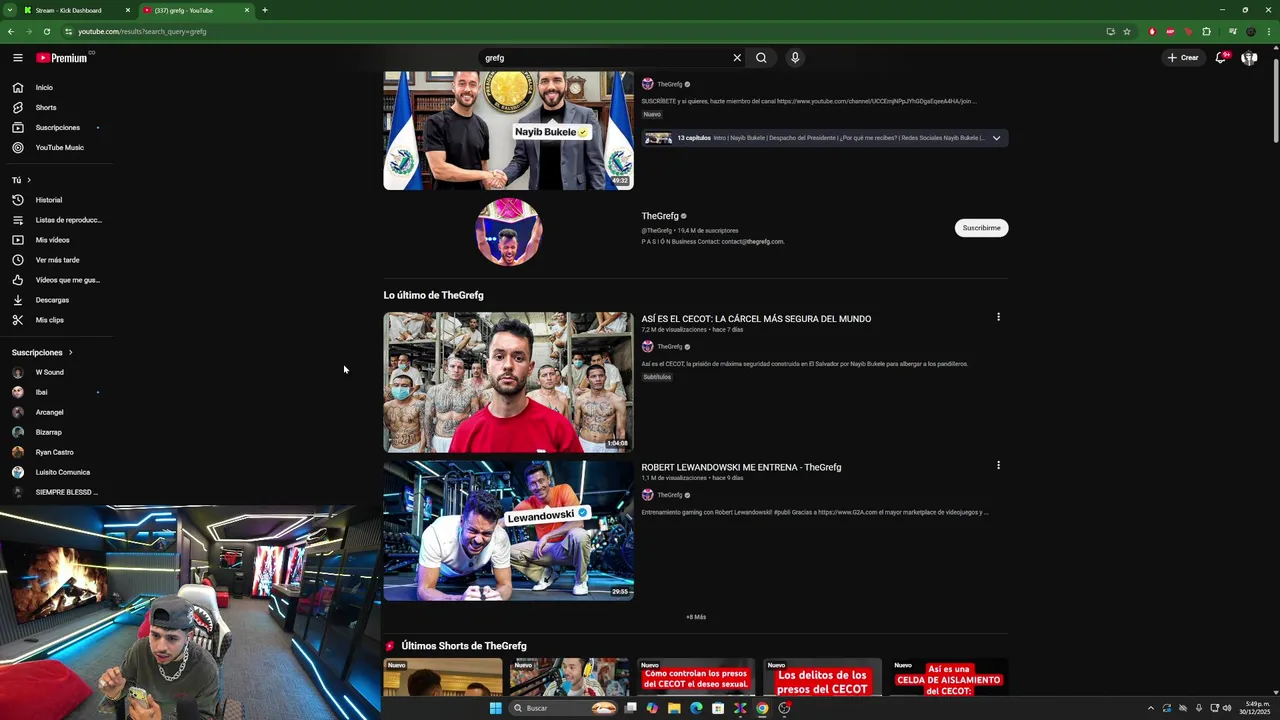This screenshot has height=720, width=1280.
Task: Click the magnifying glass search button
Action: pos(761,58)
